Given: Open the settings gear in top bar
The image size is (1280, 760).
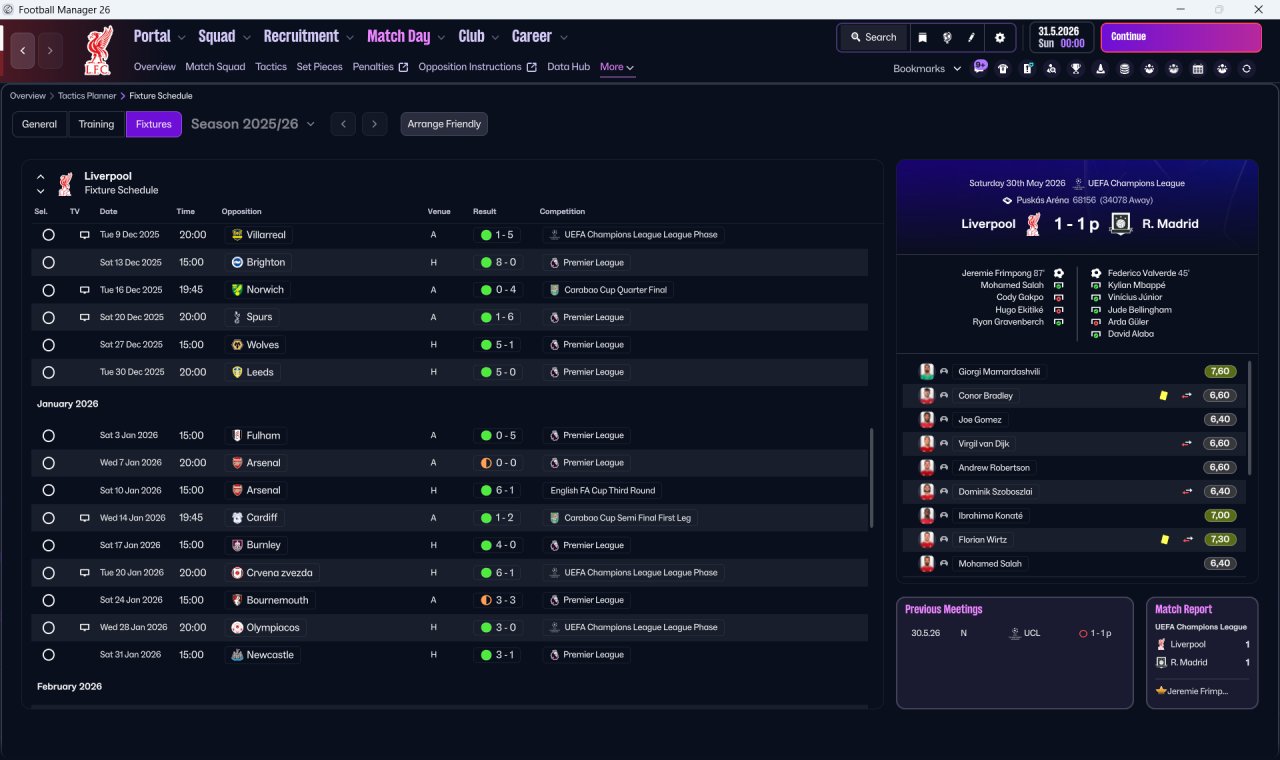Looking at the screenshot, I should pyautogui.click(x=999, y=37).
